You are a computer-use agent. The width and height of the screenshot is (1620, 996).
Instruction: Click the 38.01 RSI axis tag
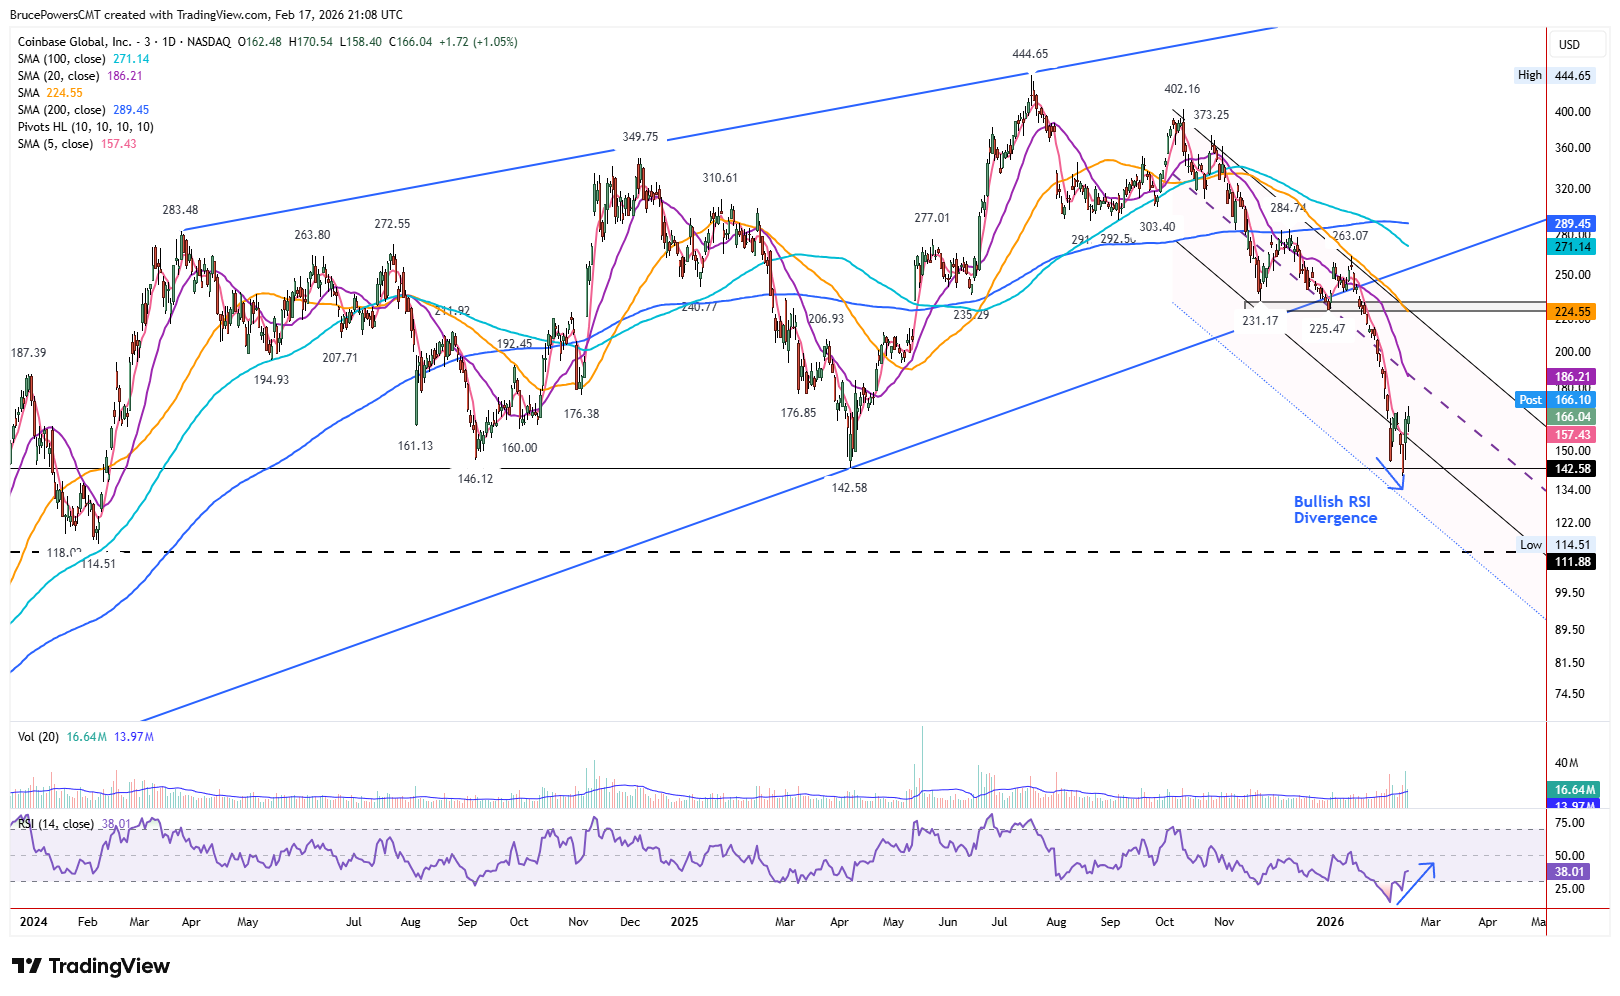(x=1570, y=872)
